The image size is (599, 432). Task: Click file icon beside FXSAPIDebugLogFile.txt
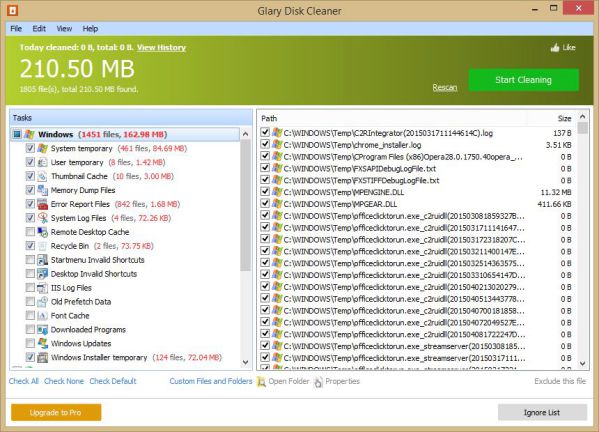277,168
